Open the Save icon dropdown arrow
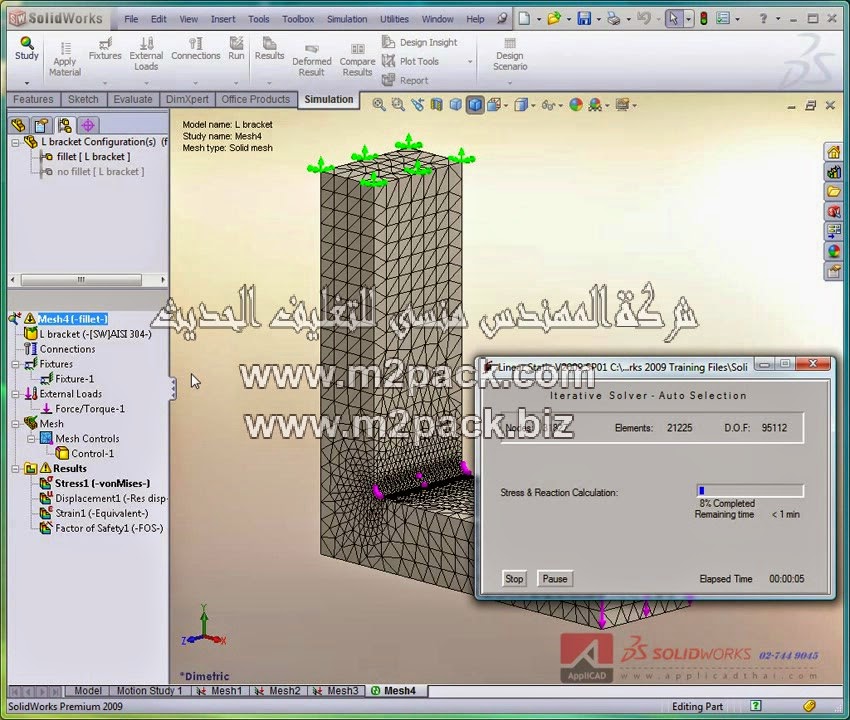Image resolution: width=850 pixels, height=720 pixels. 598,20
